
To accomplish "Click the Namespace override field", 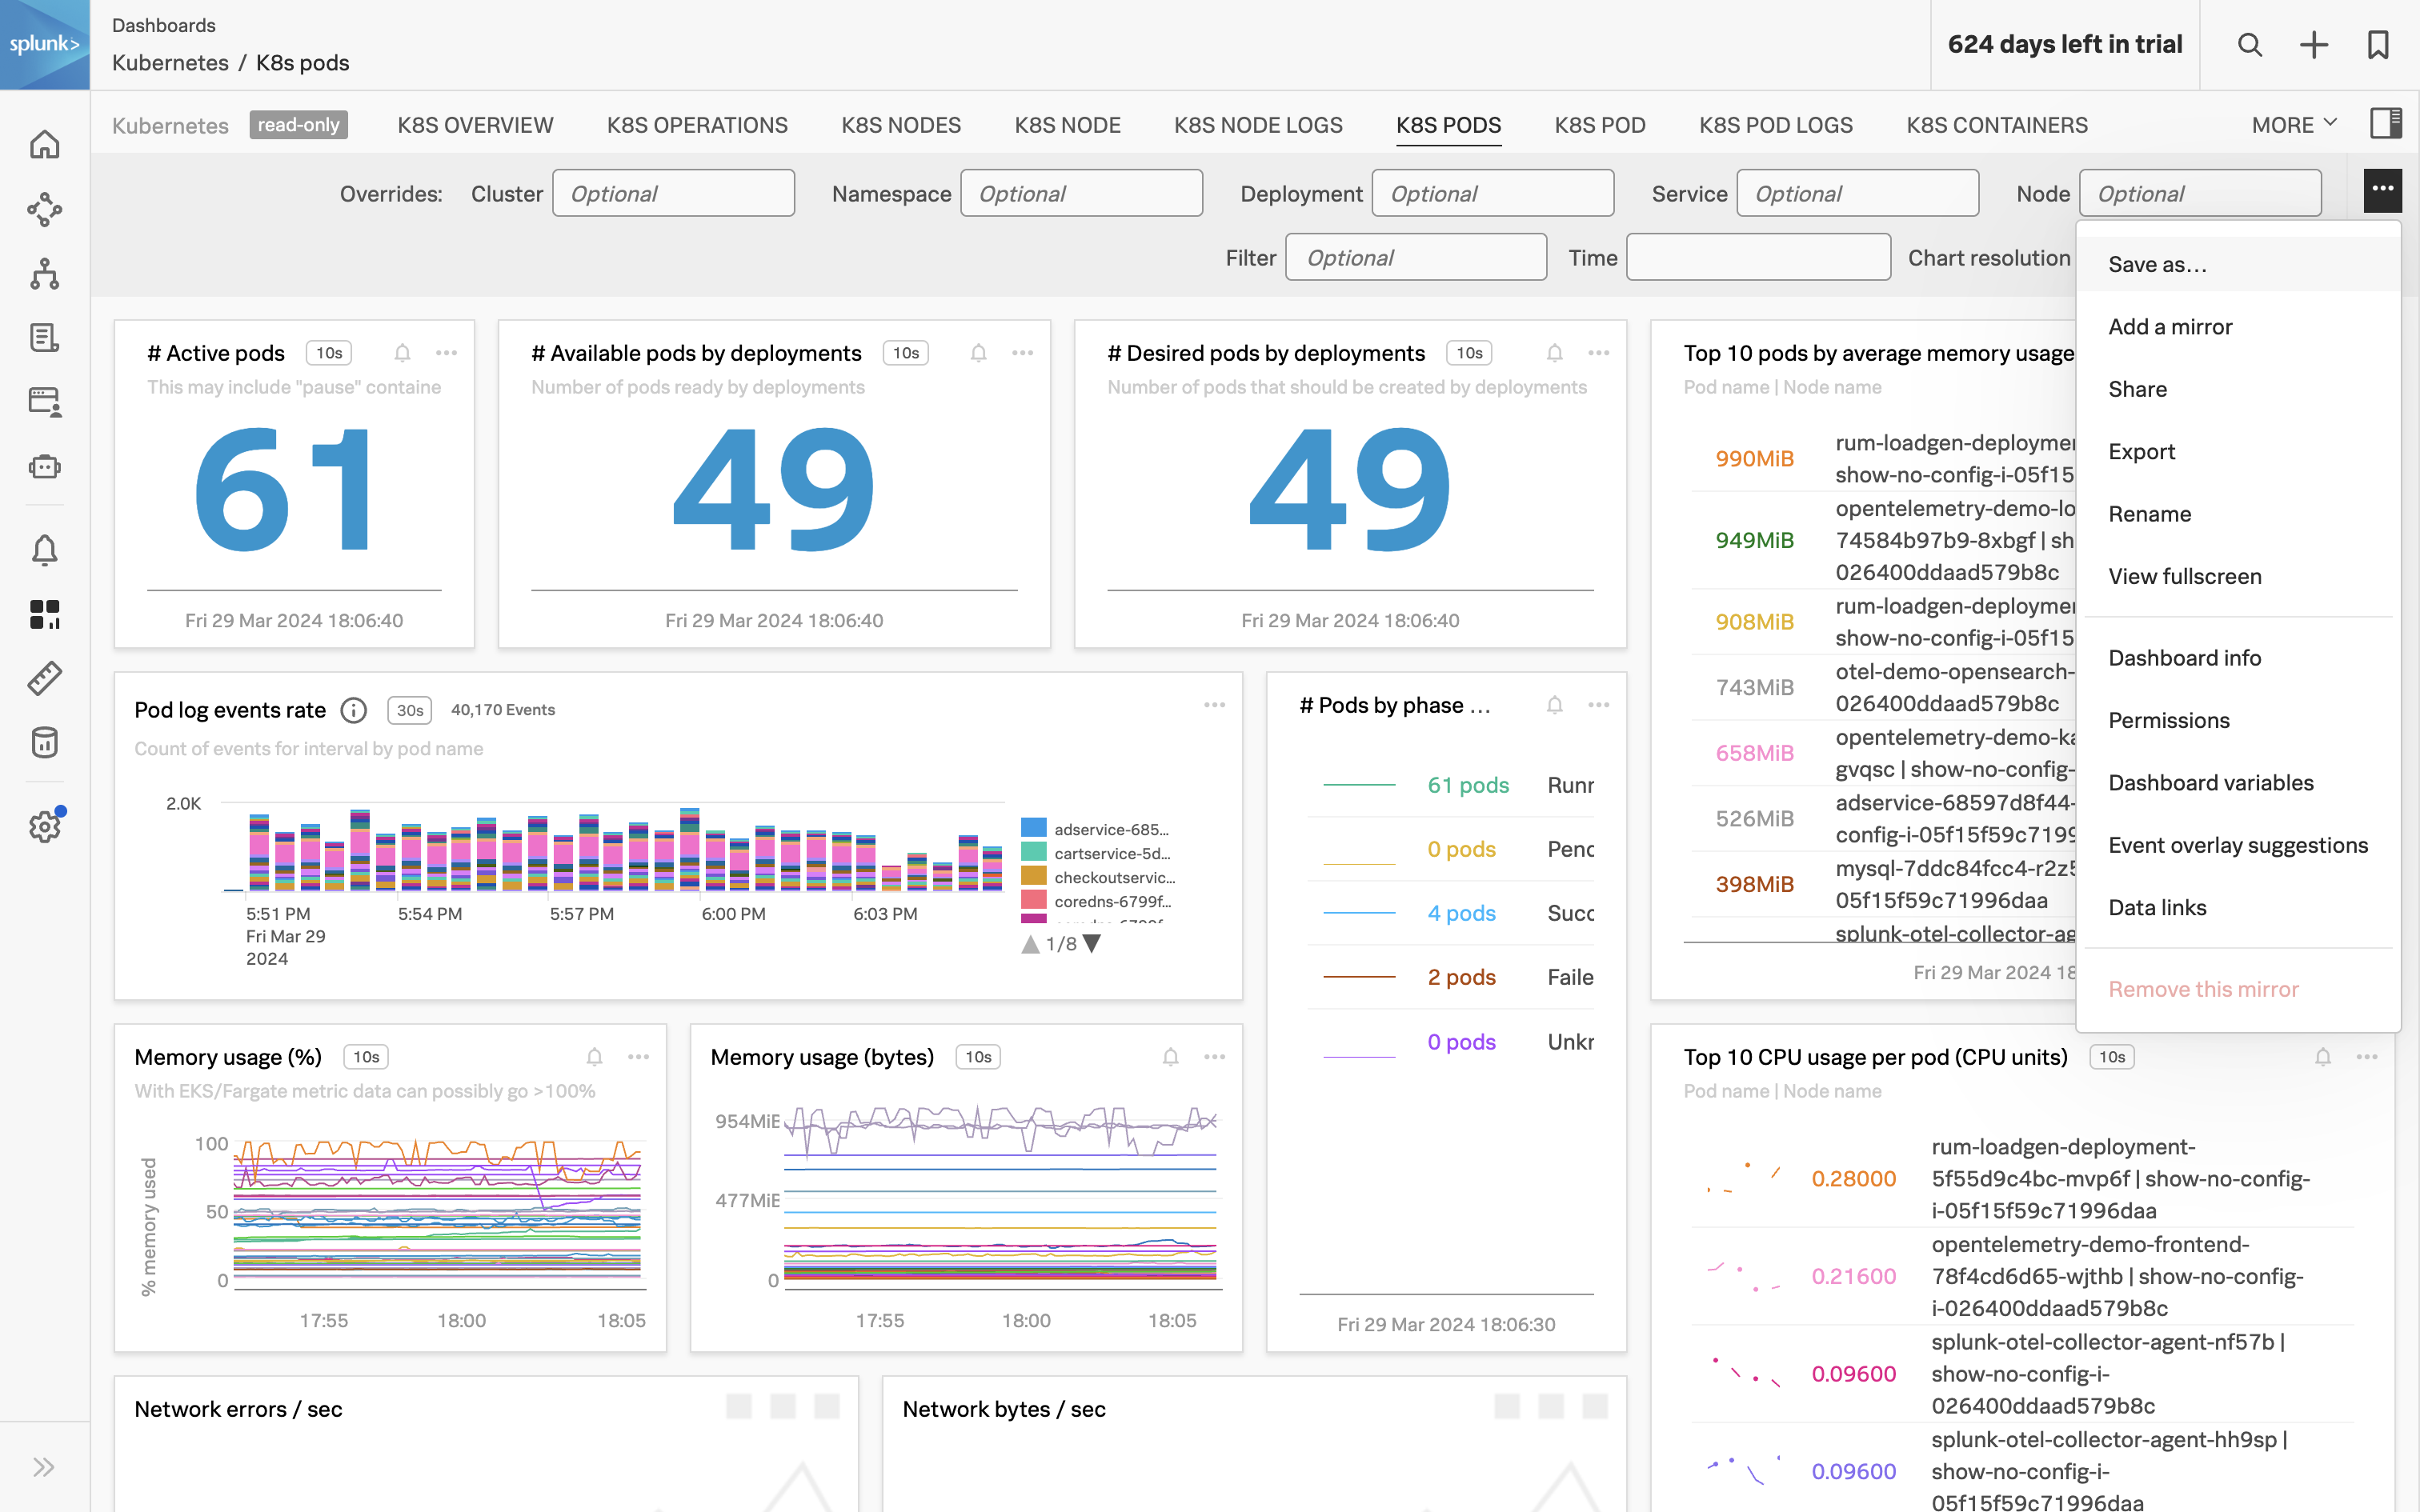I will (1081, 193).
